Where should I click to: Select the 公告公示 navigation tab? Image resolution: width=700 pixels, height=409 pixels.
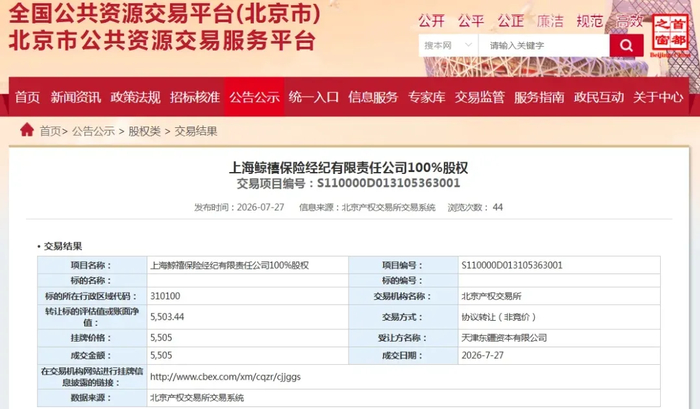(x=254, y=97)
